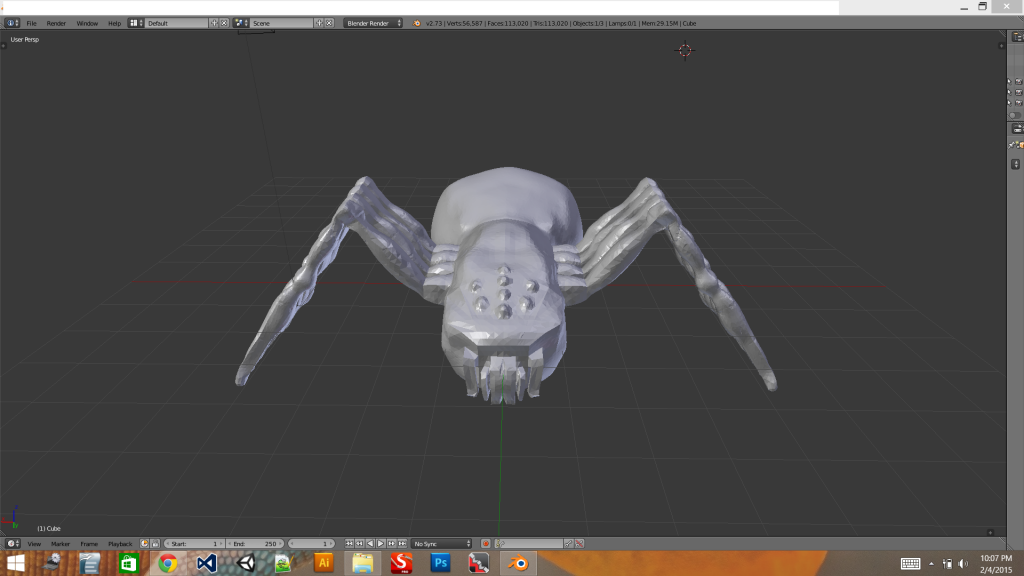Click the Scene name field

[282, 23]
